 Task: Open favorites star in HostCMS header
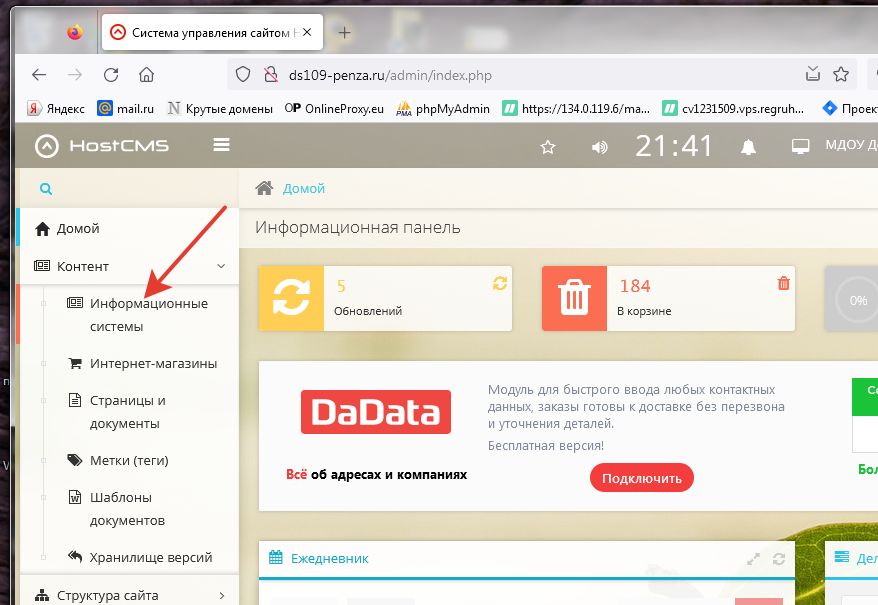(x=548, y=147)
